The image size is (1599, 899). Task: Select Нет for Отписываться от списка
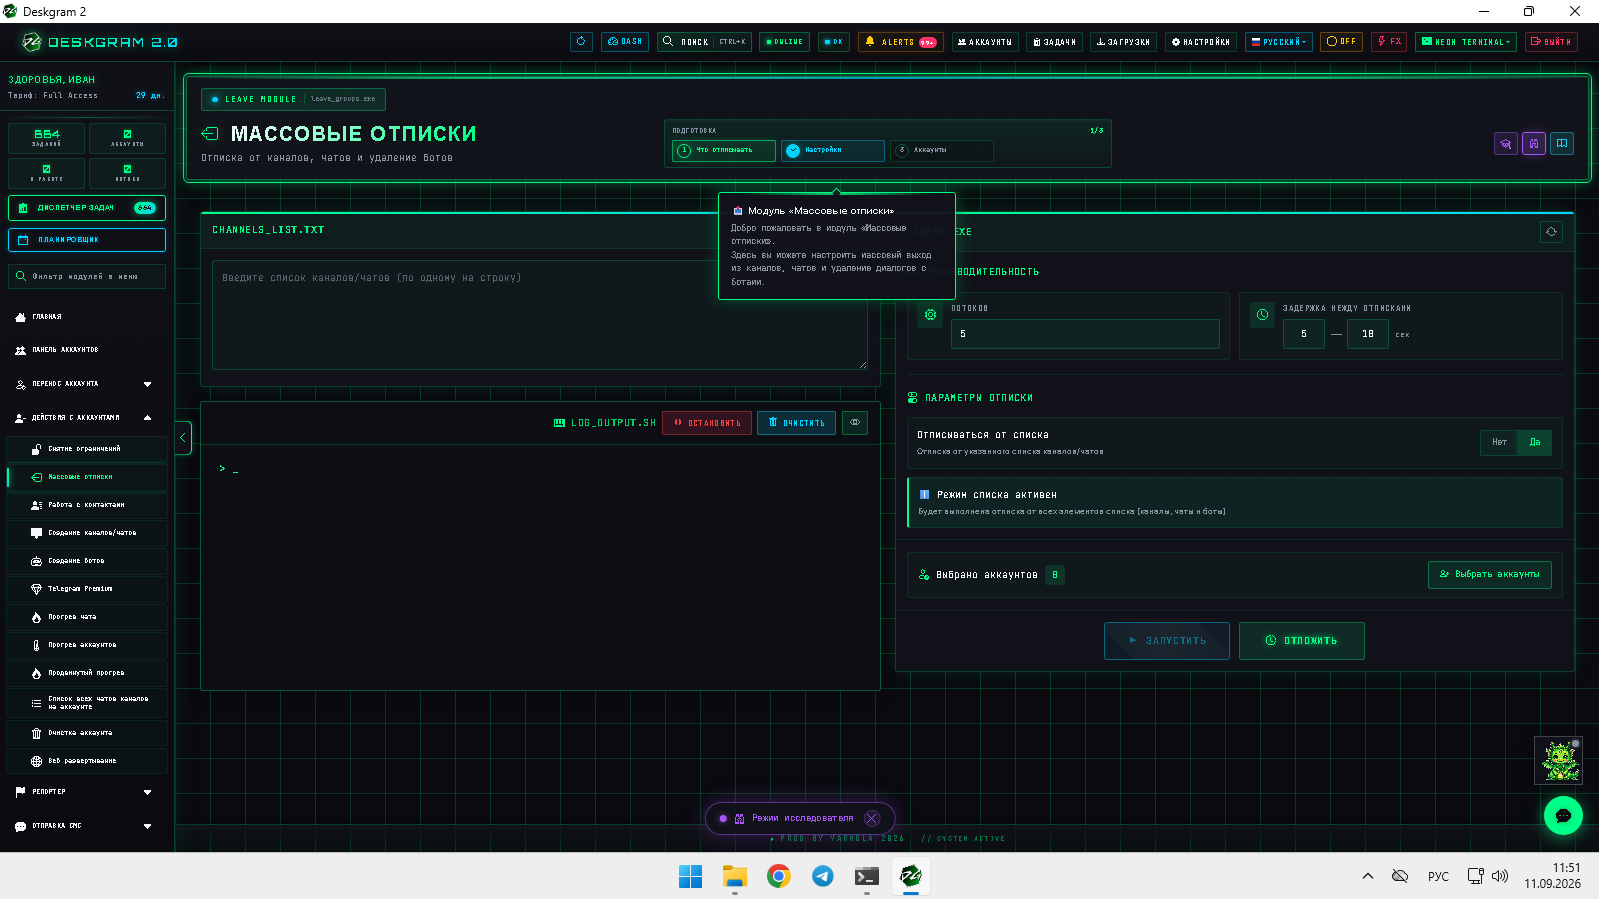click(1499, 442)
